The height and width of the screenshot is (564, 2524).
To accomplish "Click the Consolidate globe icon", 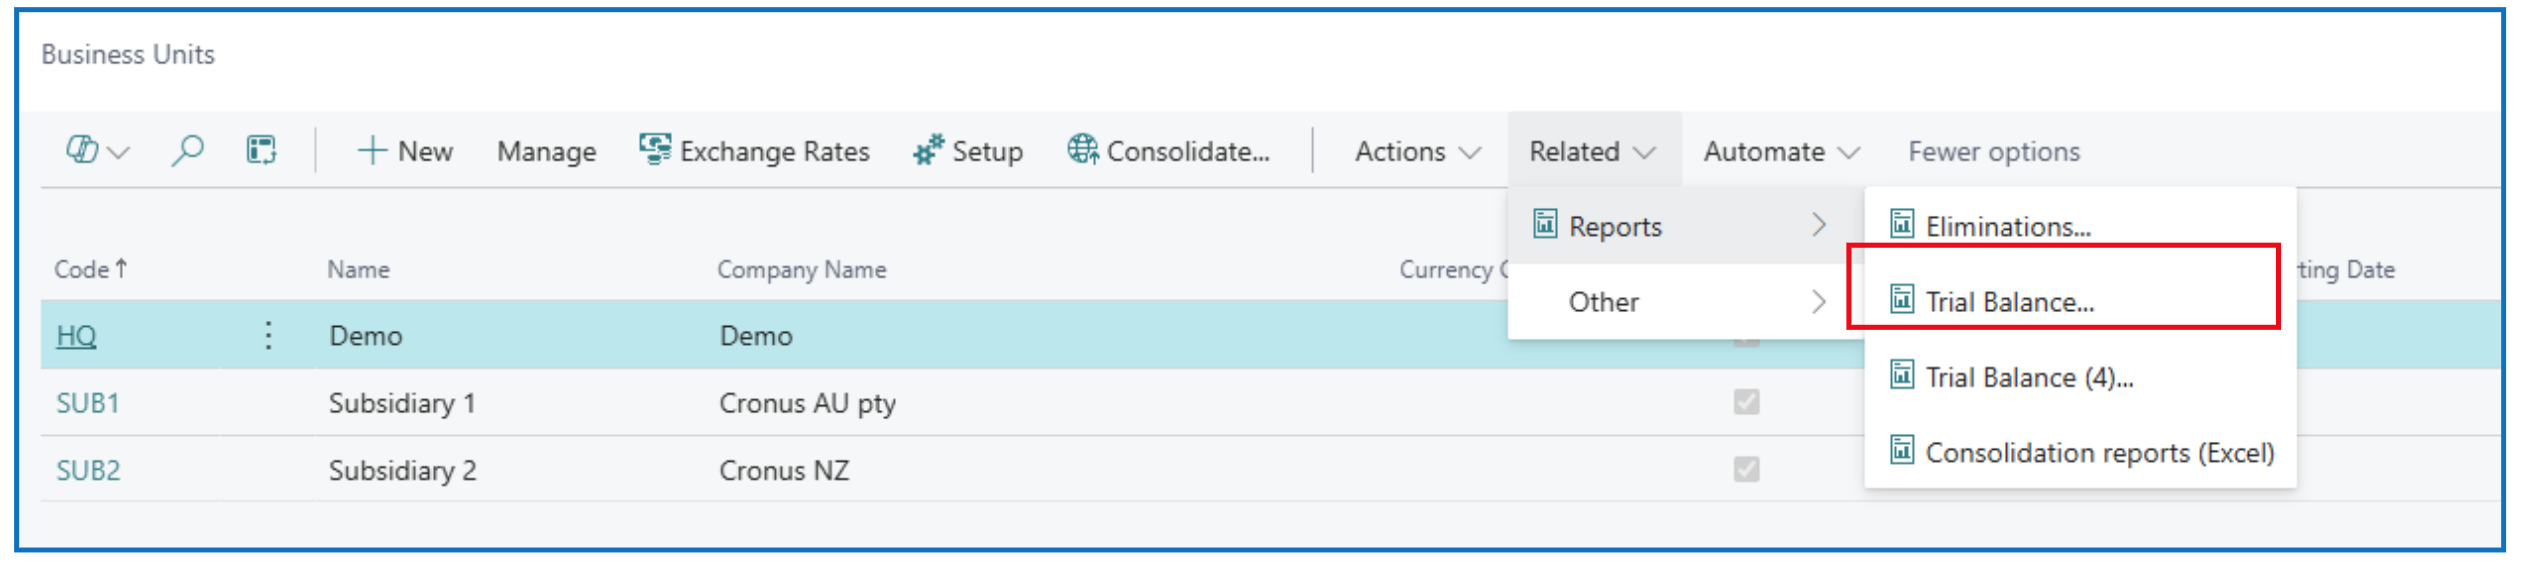I will (1082, 150).
